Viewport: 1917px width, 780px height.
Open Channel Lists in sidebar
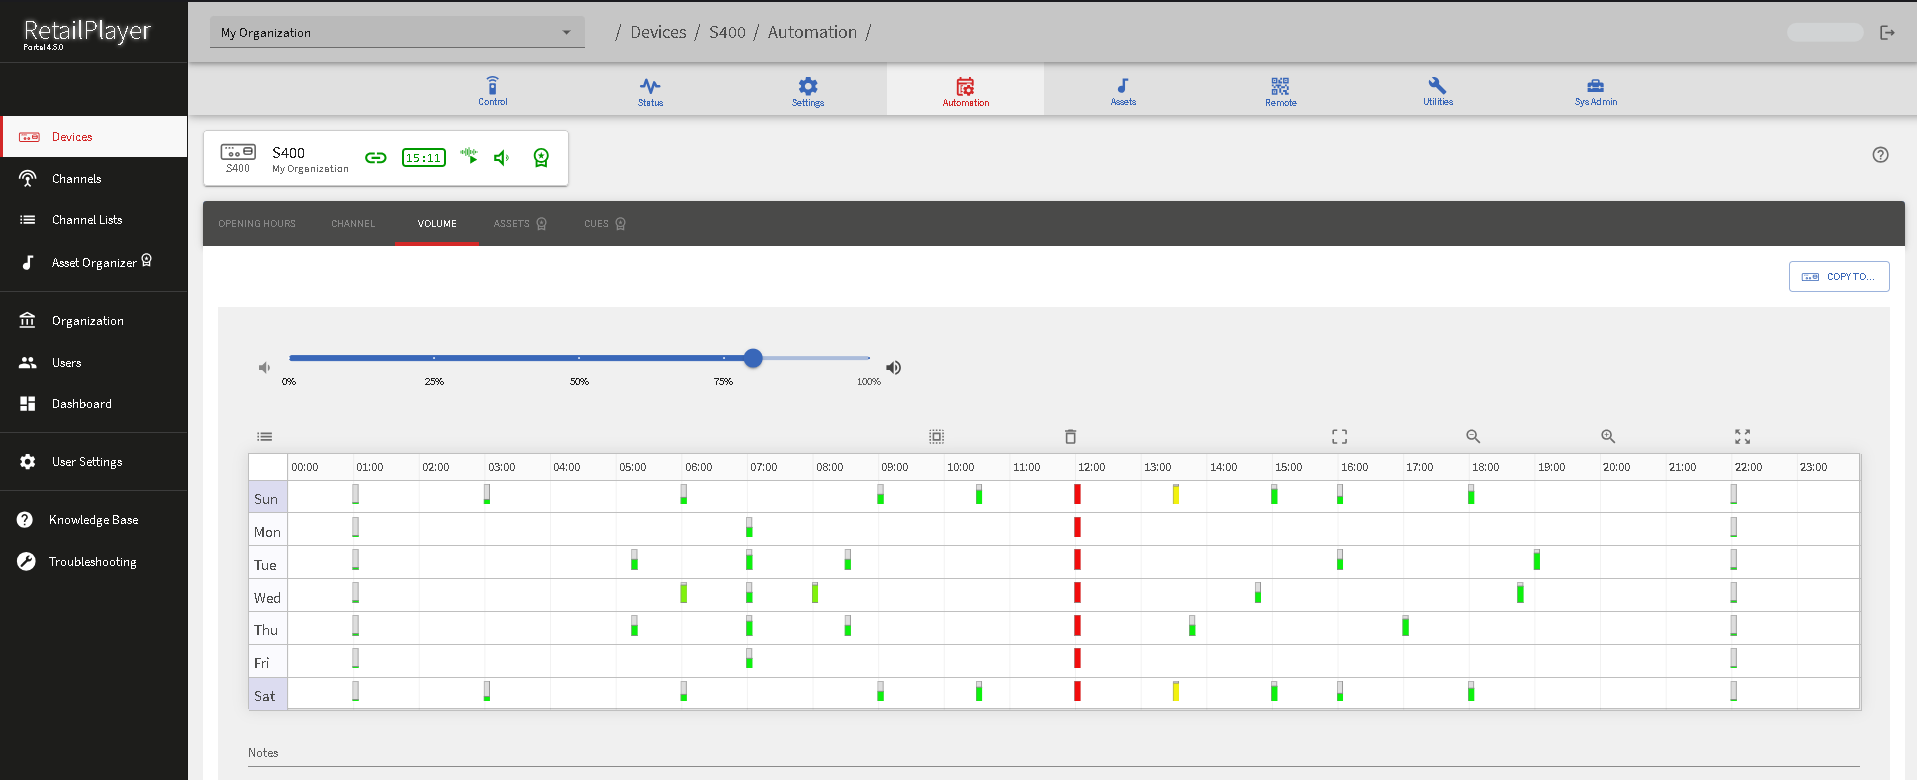tap(87, 220)
